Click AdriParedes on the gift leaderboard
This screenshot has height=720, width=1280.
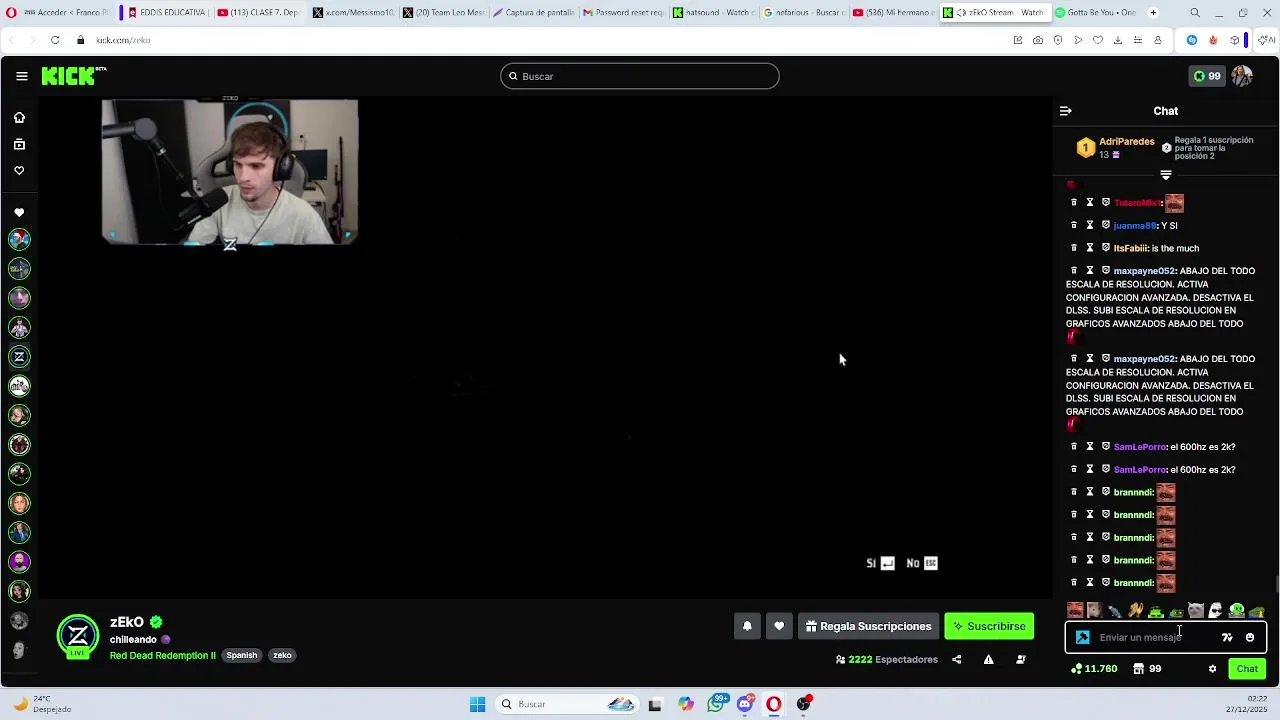(x=1127, y=142)
